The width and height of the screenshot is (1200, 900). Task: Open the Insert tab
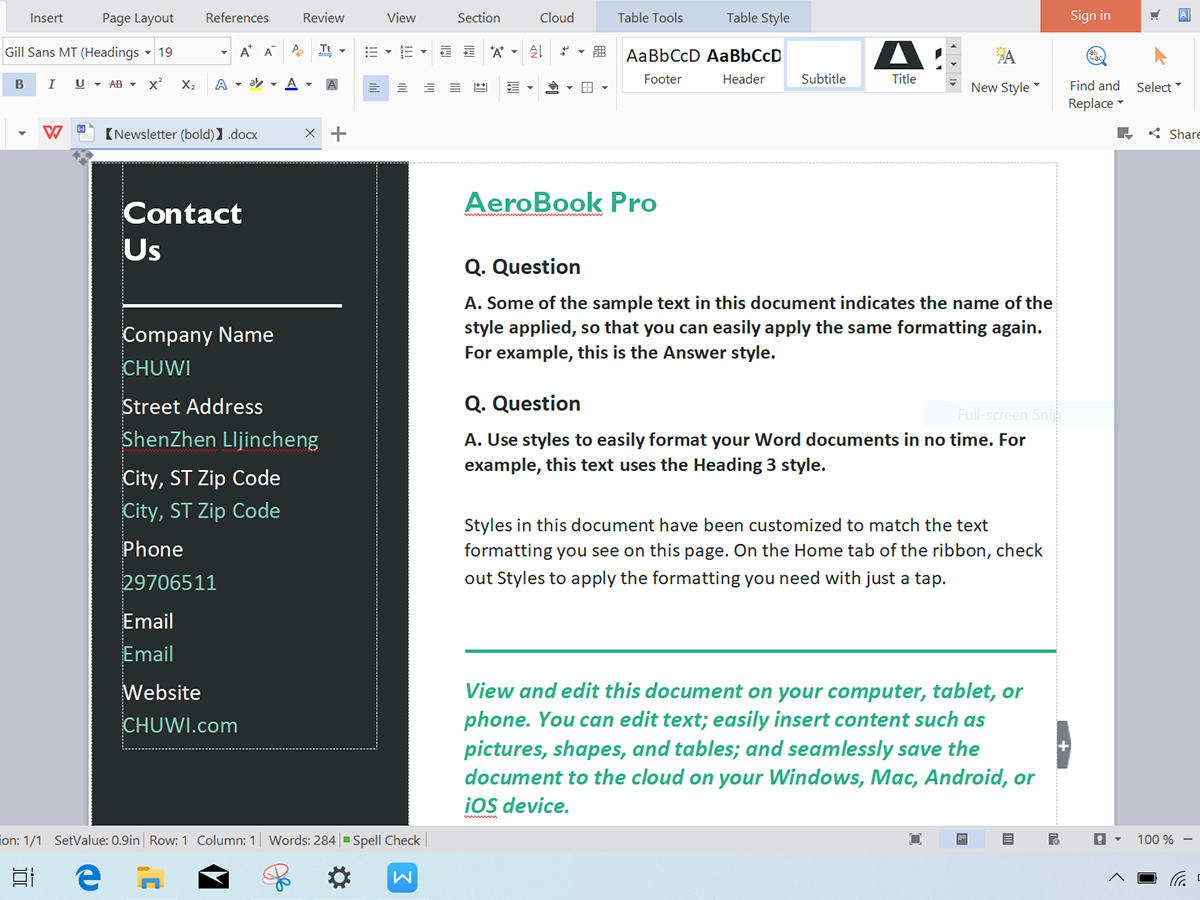[46, 17]
